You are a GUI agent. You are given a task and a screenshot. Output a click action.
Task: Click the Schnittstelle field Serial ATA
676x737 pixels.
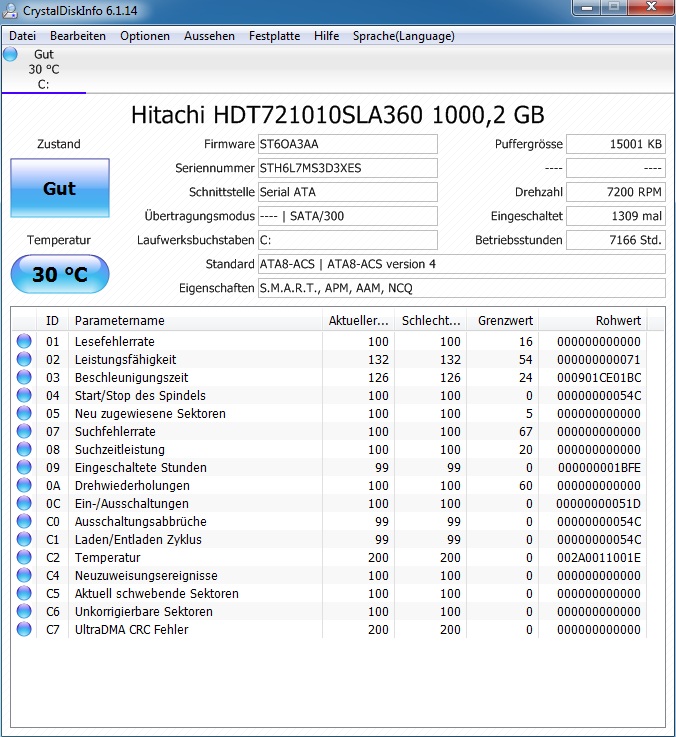[x=347, y=192]
